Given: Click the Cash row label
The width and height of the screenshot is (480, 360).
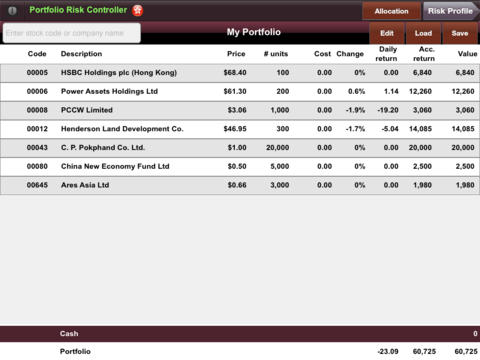Looking at the screenshot, I should (x=69, y=334).
